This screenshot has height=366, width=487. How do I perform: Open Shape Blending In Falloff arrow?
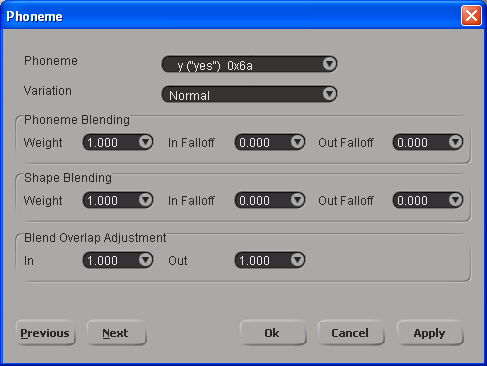[x=297, y=200]
